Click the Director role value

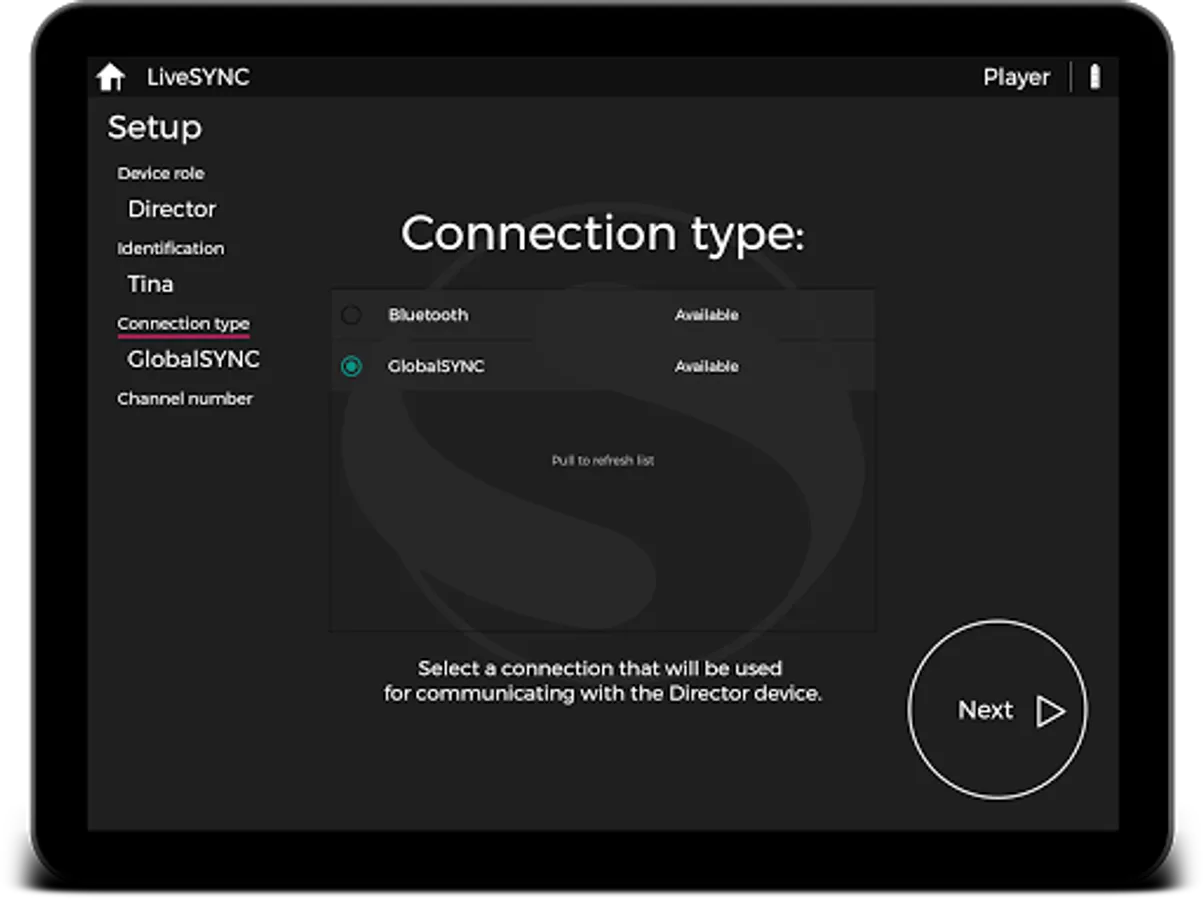click(x=172, y=209)
